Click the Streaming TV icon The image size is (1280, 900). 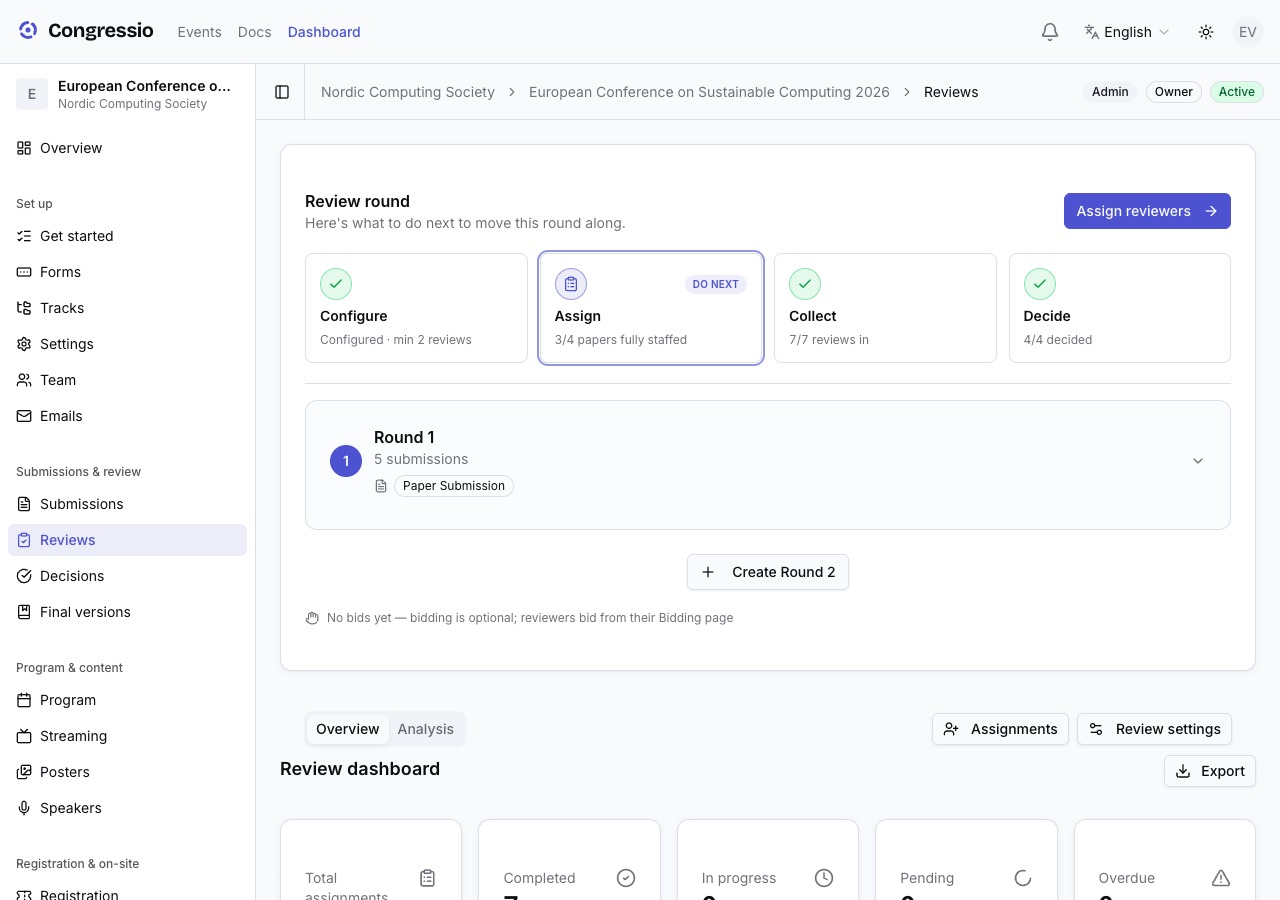click(24, 736)
